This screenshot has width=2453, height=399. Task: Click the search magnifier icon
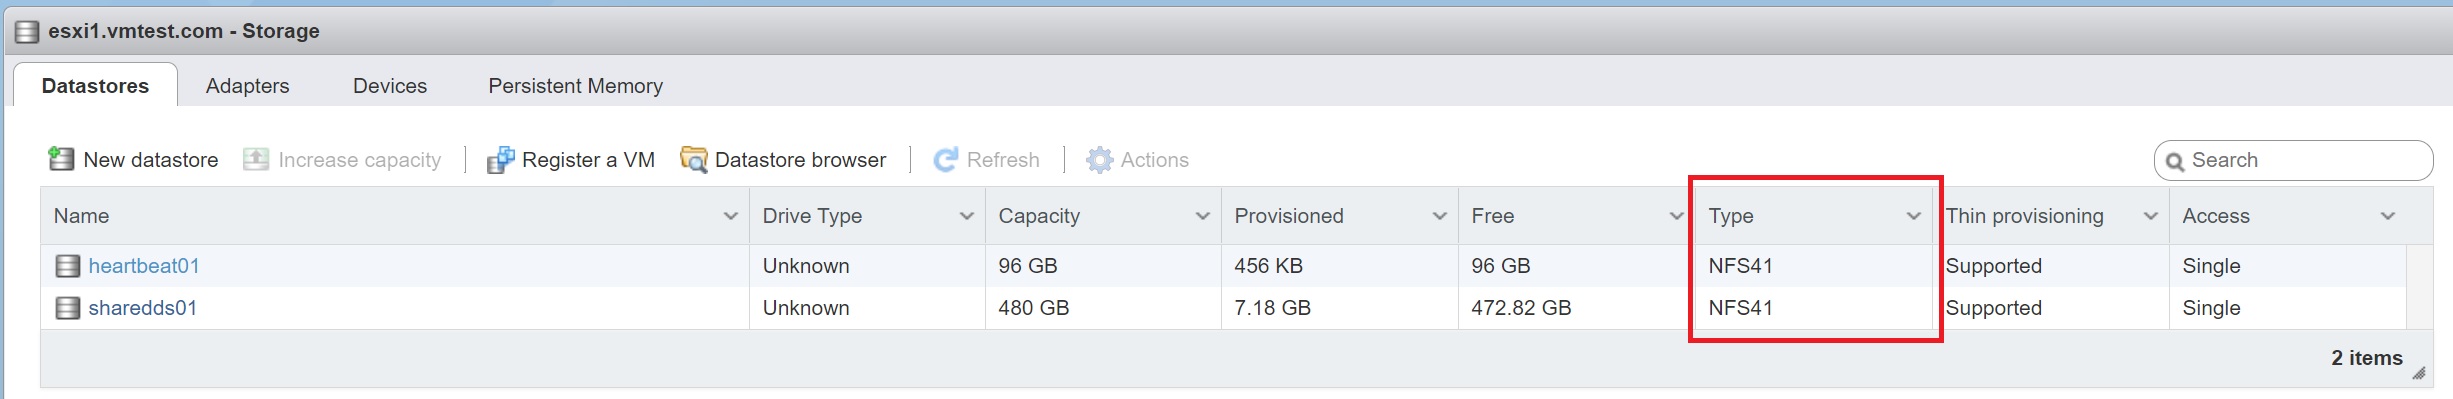[2175, 161]
